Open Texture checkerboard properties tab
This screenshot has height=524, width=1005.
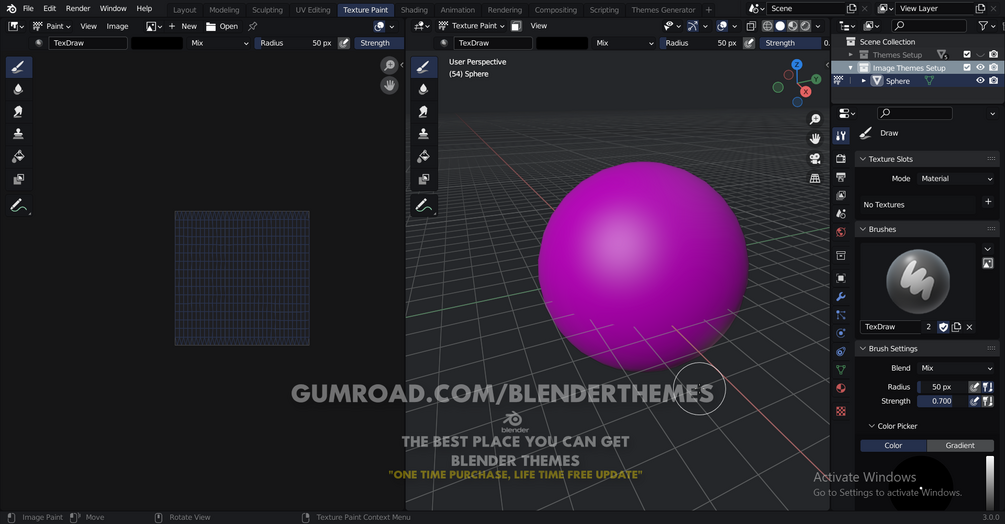[x=841, y=411]
